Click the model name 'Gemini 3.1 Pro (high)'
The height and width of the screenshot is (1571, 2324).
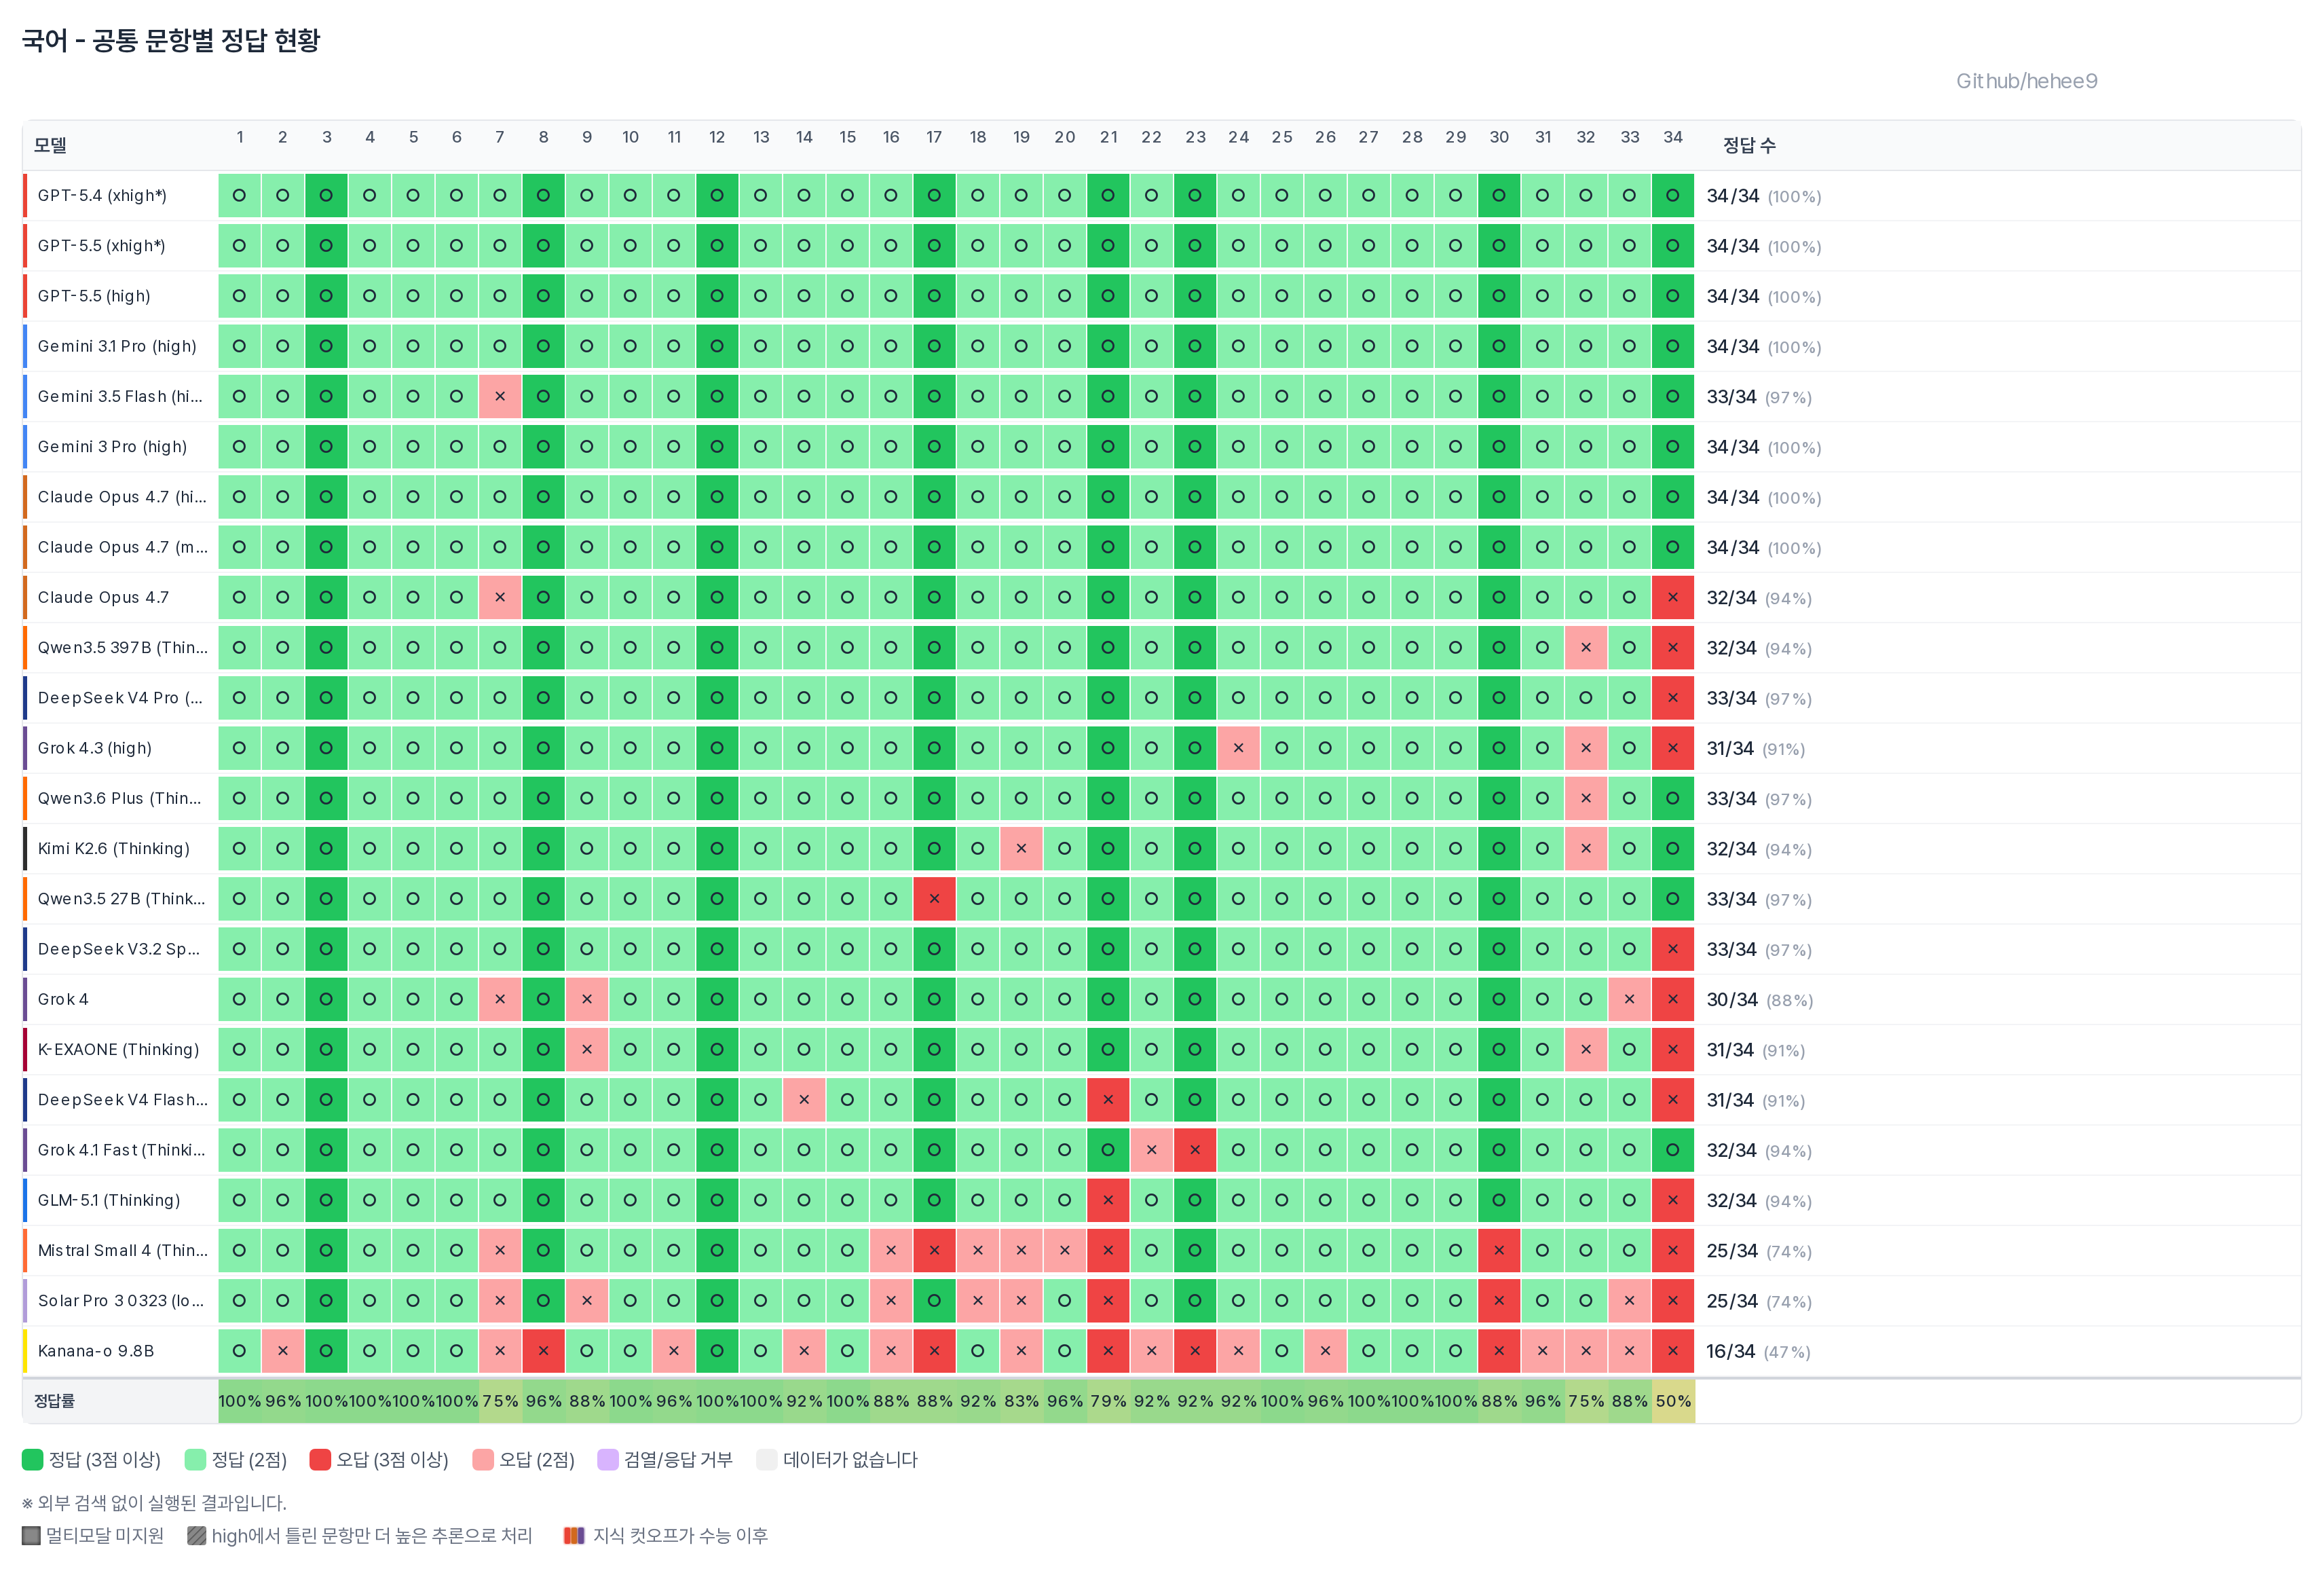coord(117,346)
